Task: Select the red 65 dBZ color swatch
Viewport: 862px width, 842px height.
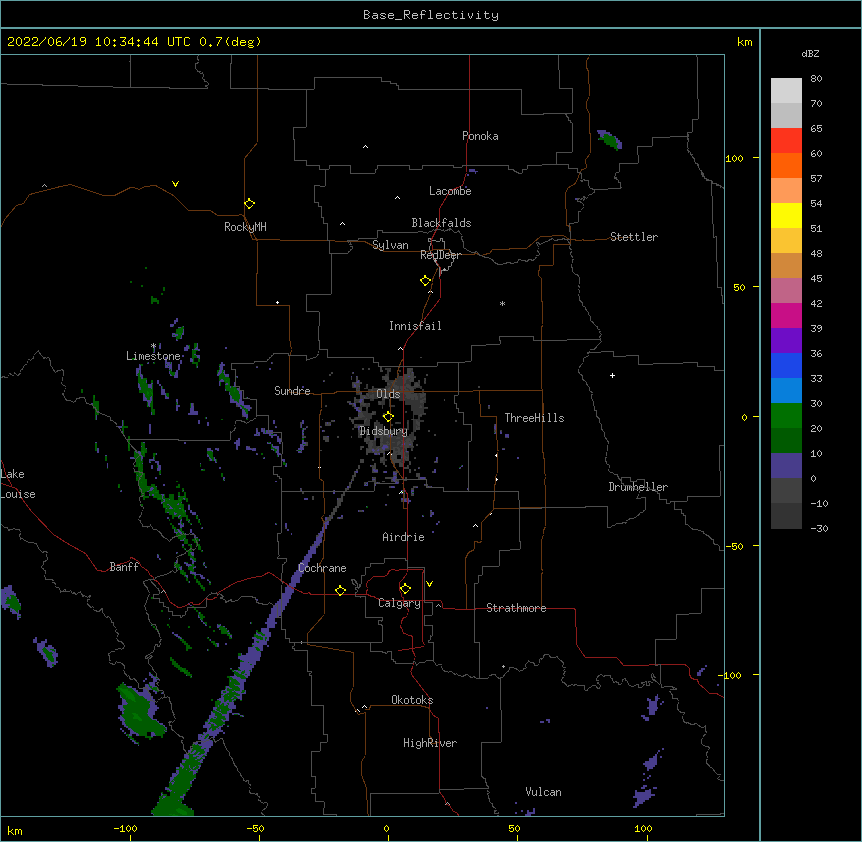Action: 786,141
